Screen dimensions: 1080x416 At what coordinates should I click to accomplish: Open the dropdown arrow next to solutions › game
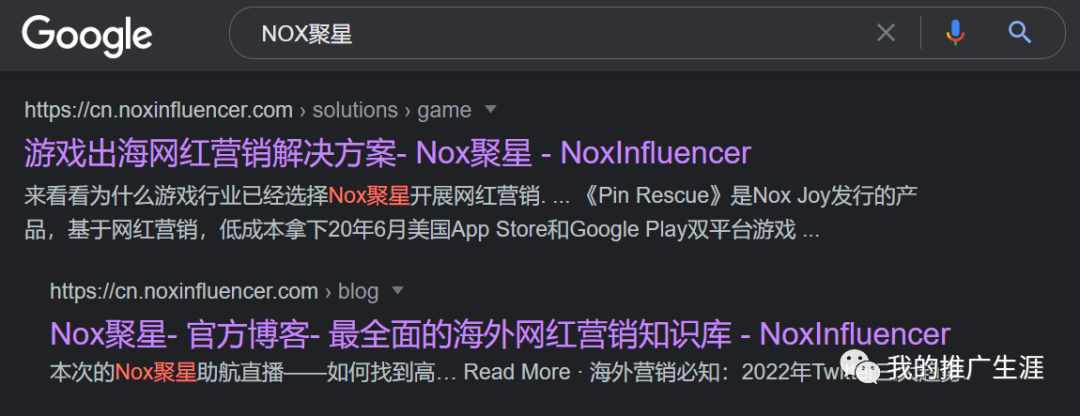[x=490, y=110]
